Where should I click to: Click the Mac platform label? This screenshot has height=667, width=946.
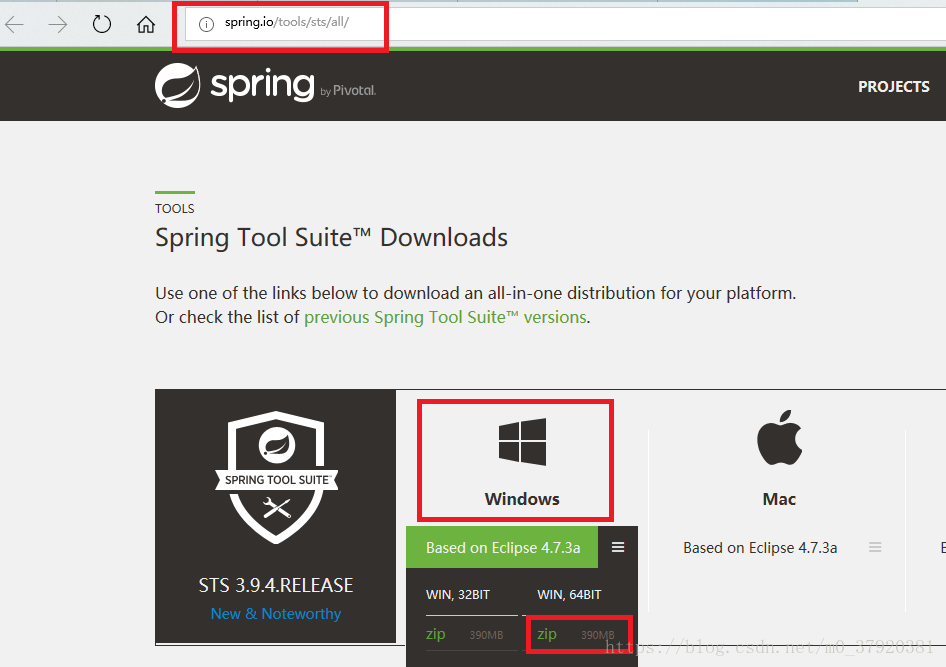pos(779,499)
